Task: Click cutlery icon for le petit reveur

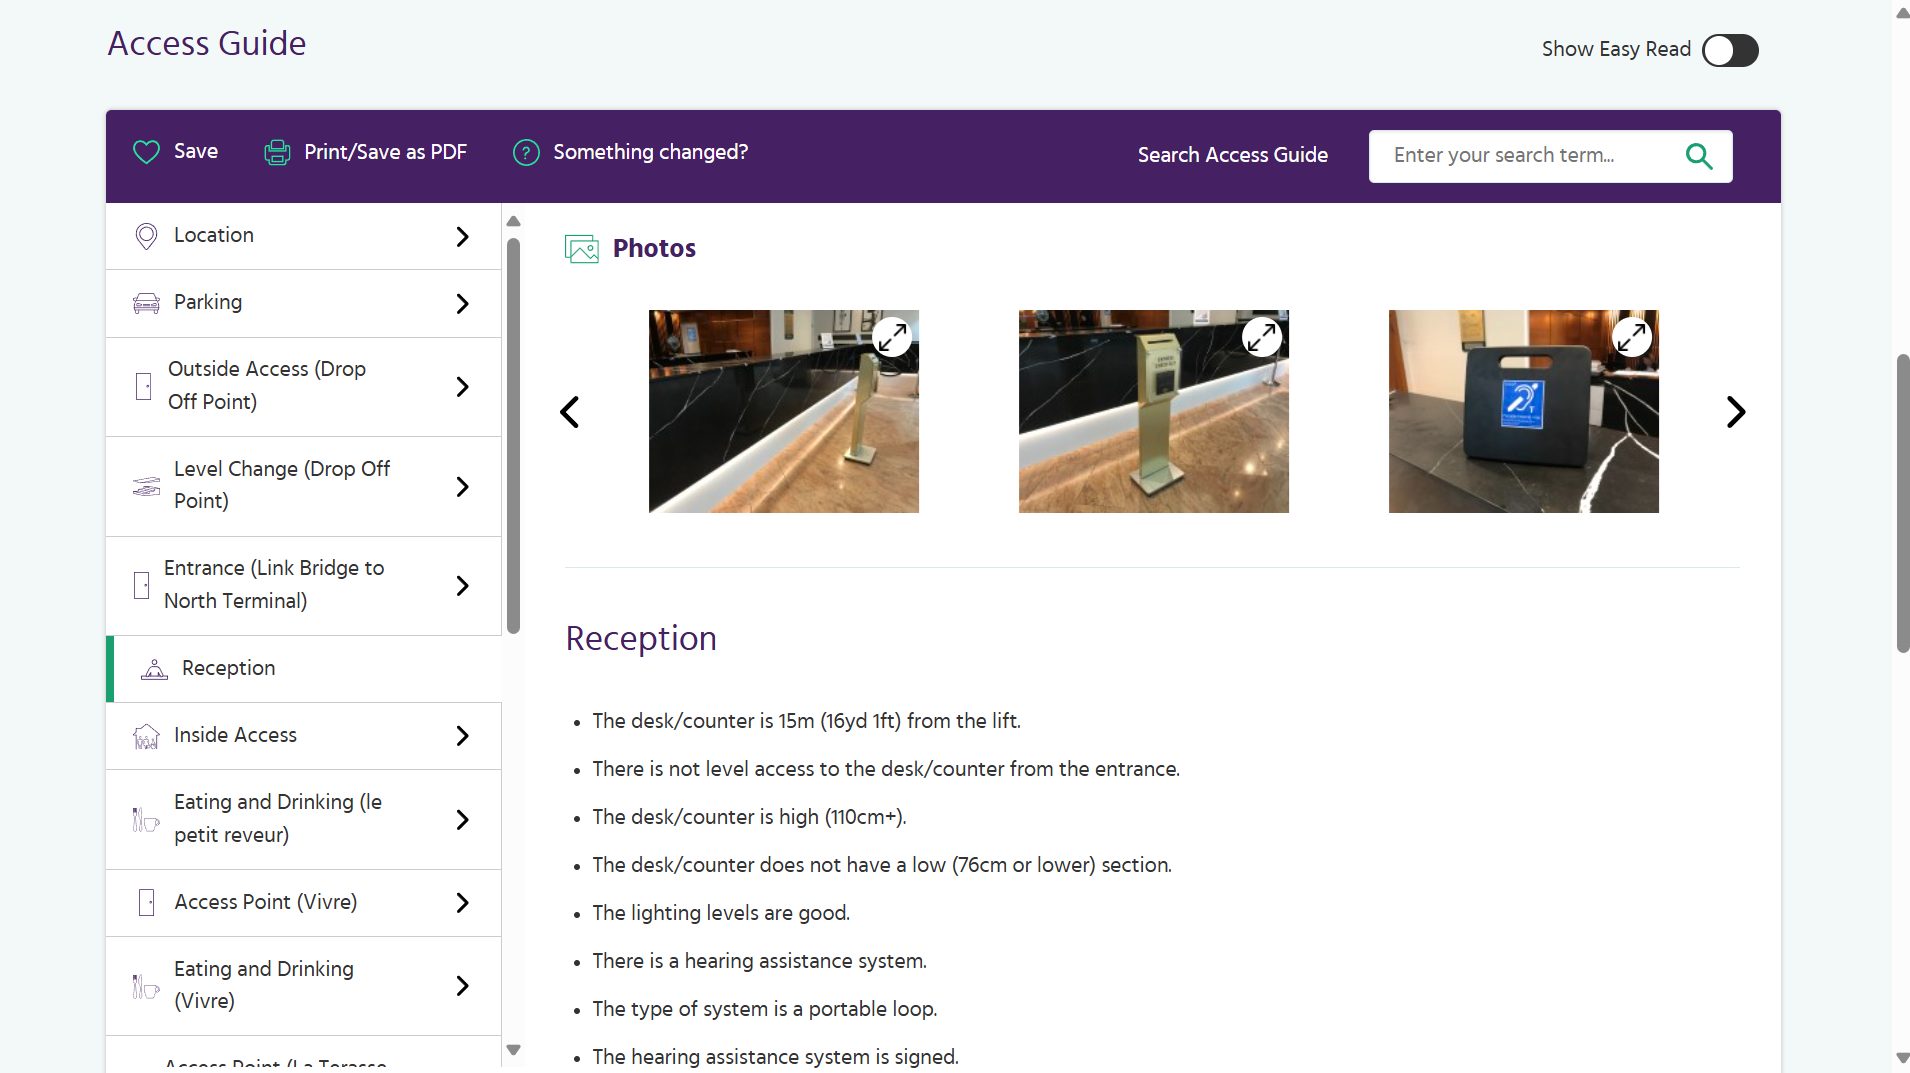Action: click(x=146, y=819)
